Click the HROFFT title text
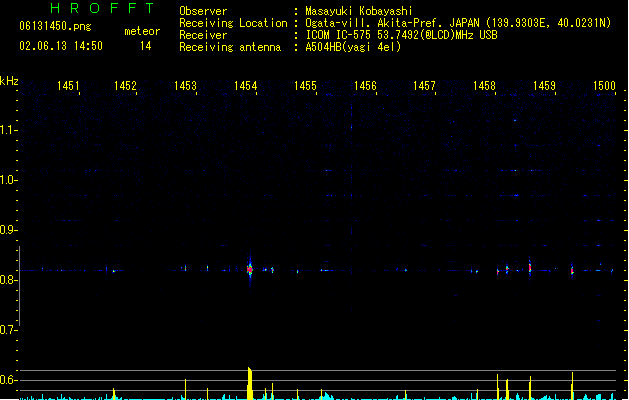The height and width of the screenshot is (400, 629). tap(103, 8)
